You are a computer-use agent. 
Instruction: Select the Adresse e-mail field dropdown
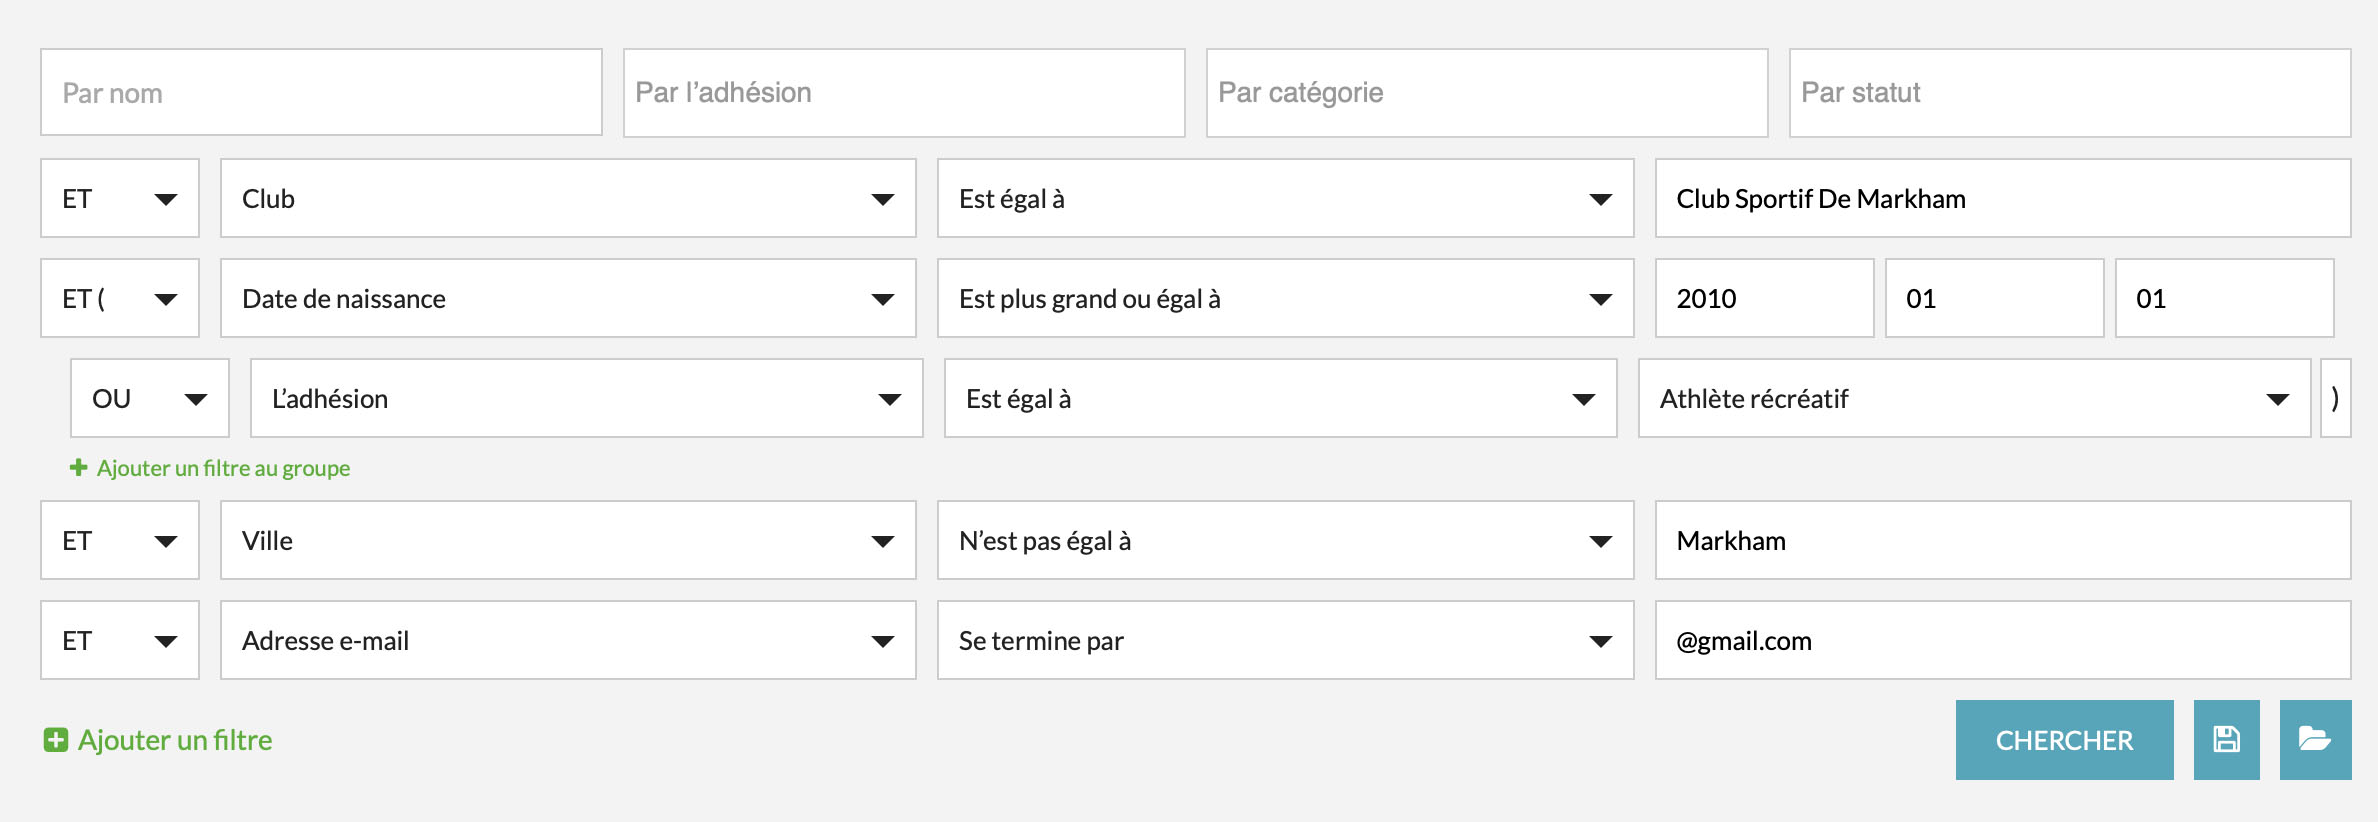(567, 641)
